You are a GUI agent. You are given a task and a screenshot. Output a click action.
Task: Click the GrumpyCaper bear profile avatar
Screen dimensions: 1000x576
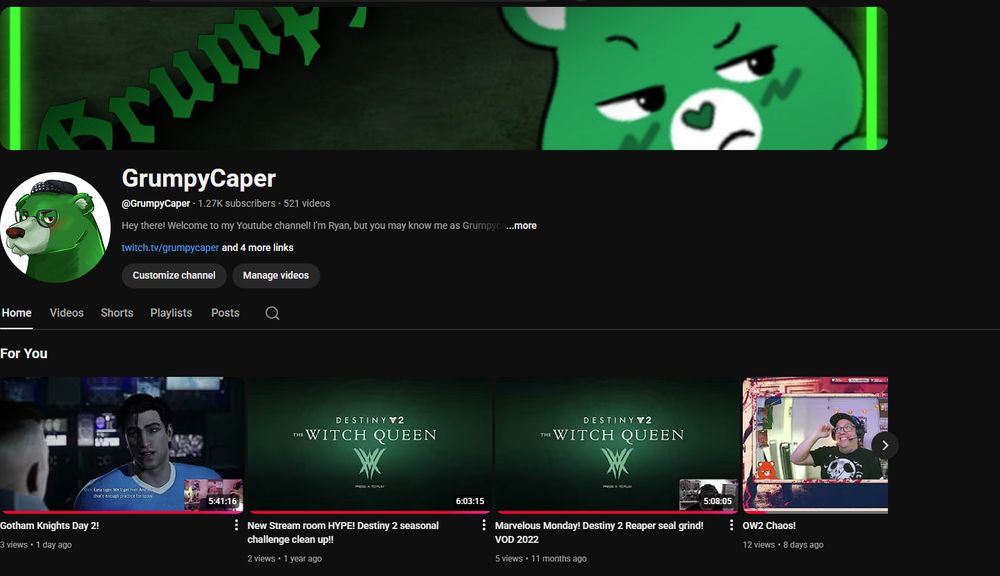click(x=55, y=227)
